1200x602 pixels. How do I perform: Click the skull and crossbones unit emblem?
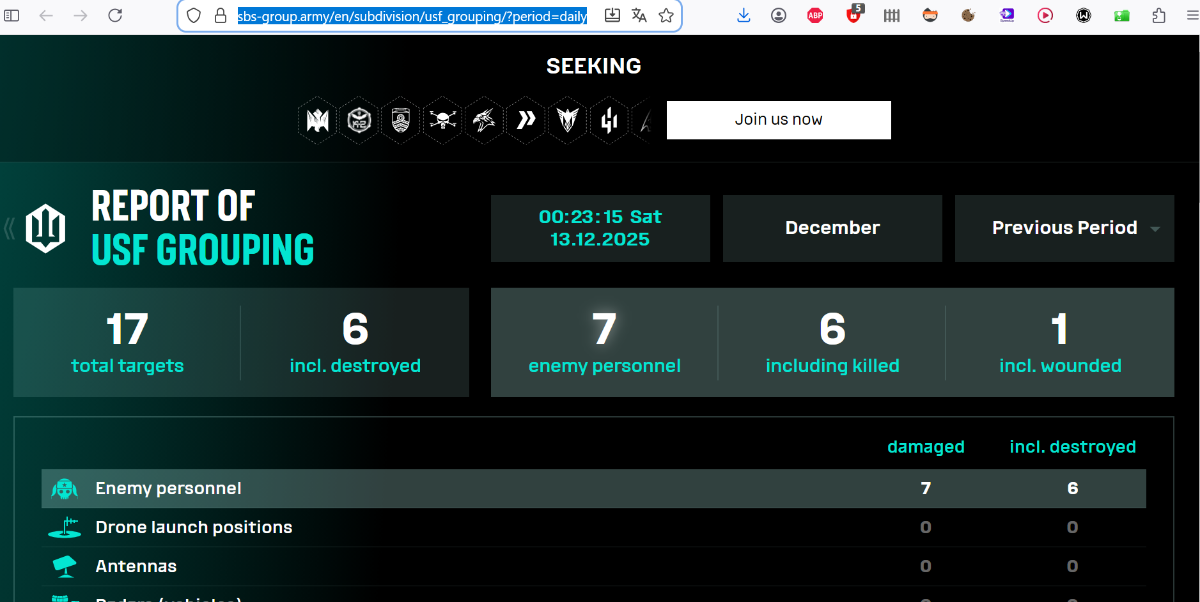(442, 121)
